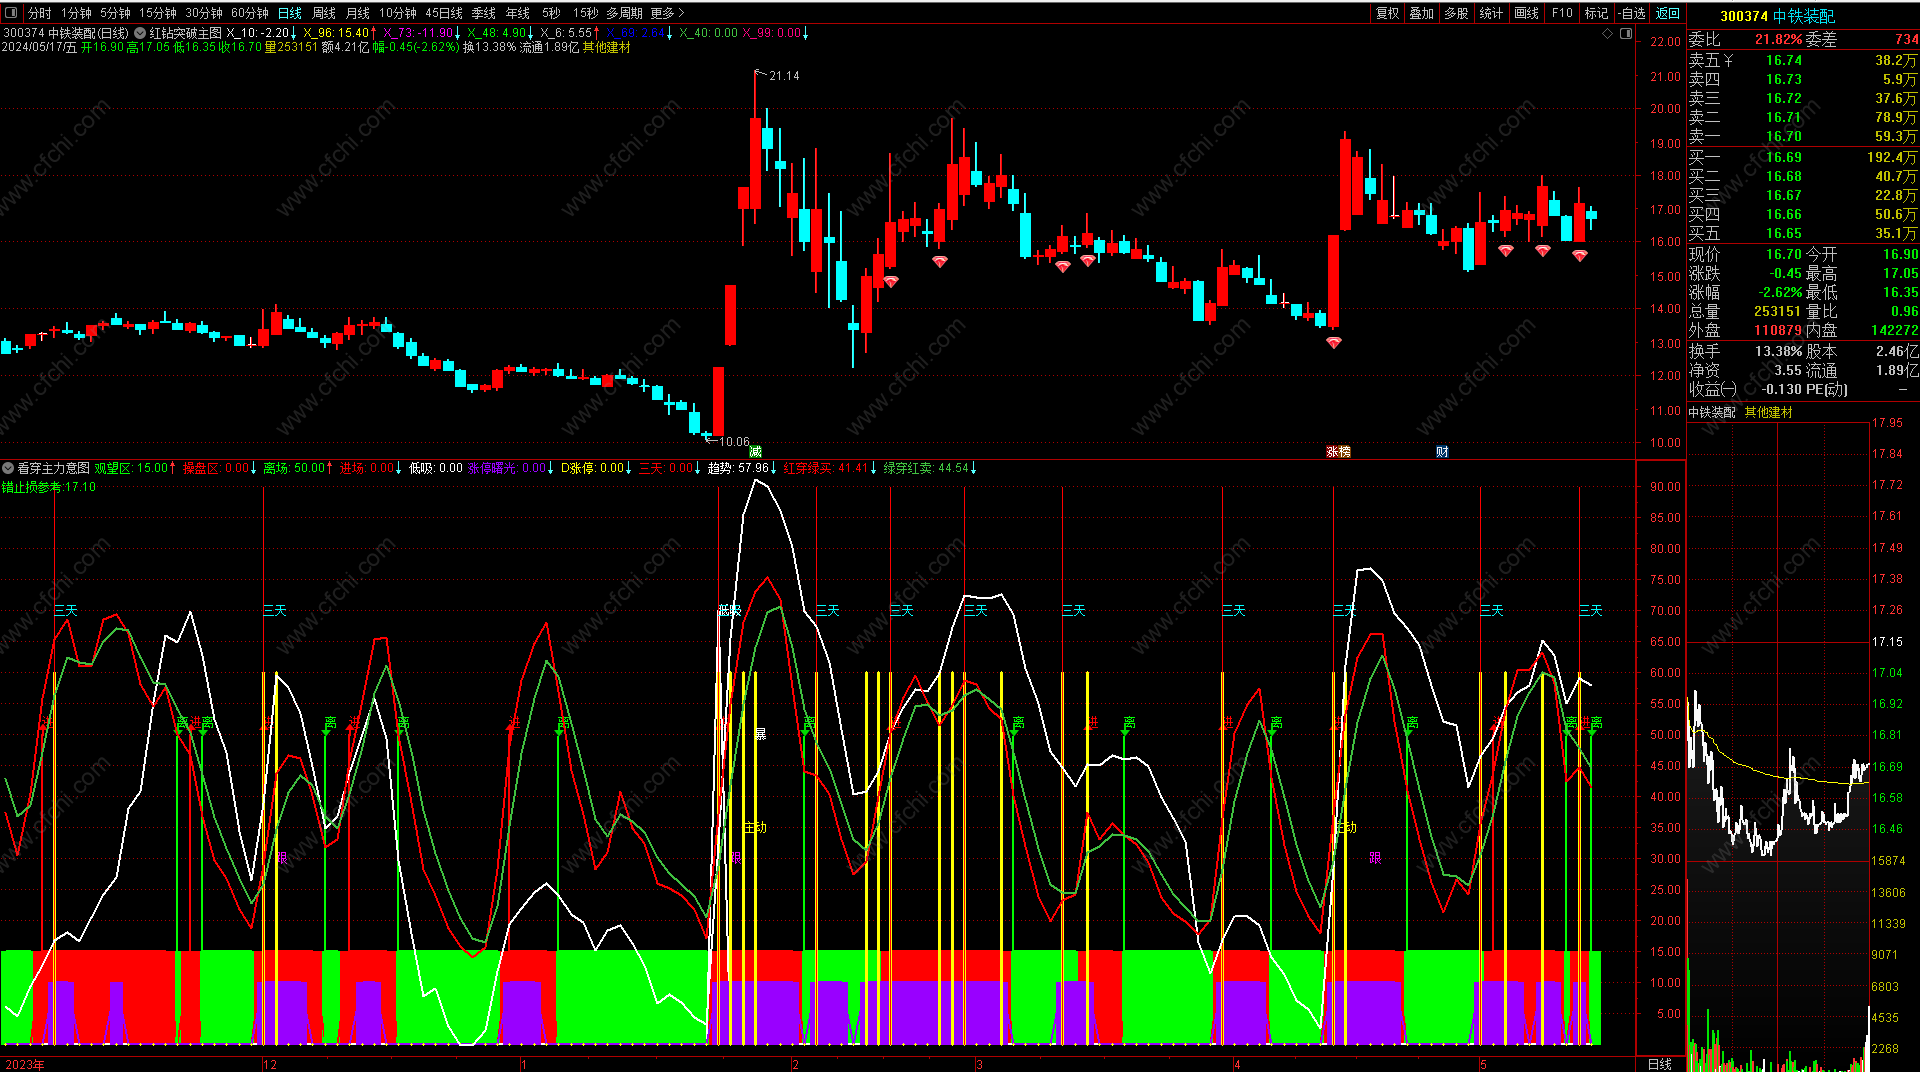The image size is (1920, 1072).
Task: Choose the 30分钟 chart period
Action: (204, 13)
